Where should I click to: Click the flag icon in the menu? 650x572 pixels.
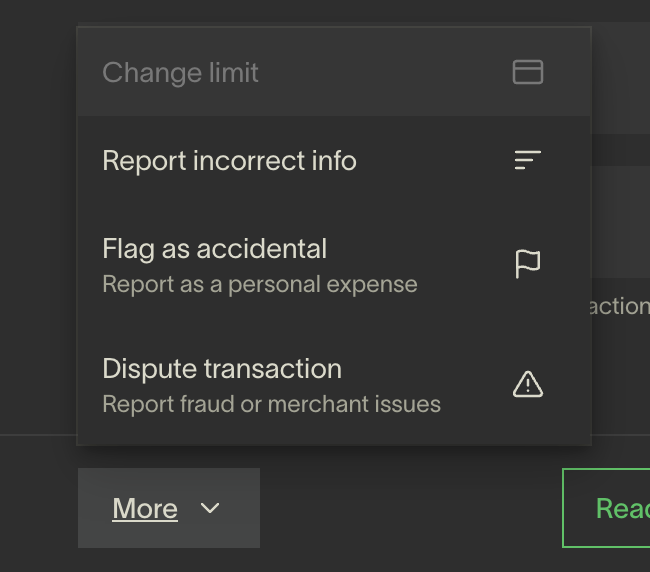coord(527,264)
